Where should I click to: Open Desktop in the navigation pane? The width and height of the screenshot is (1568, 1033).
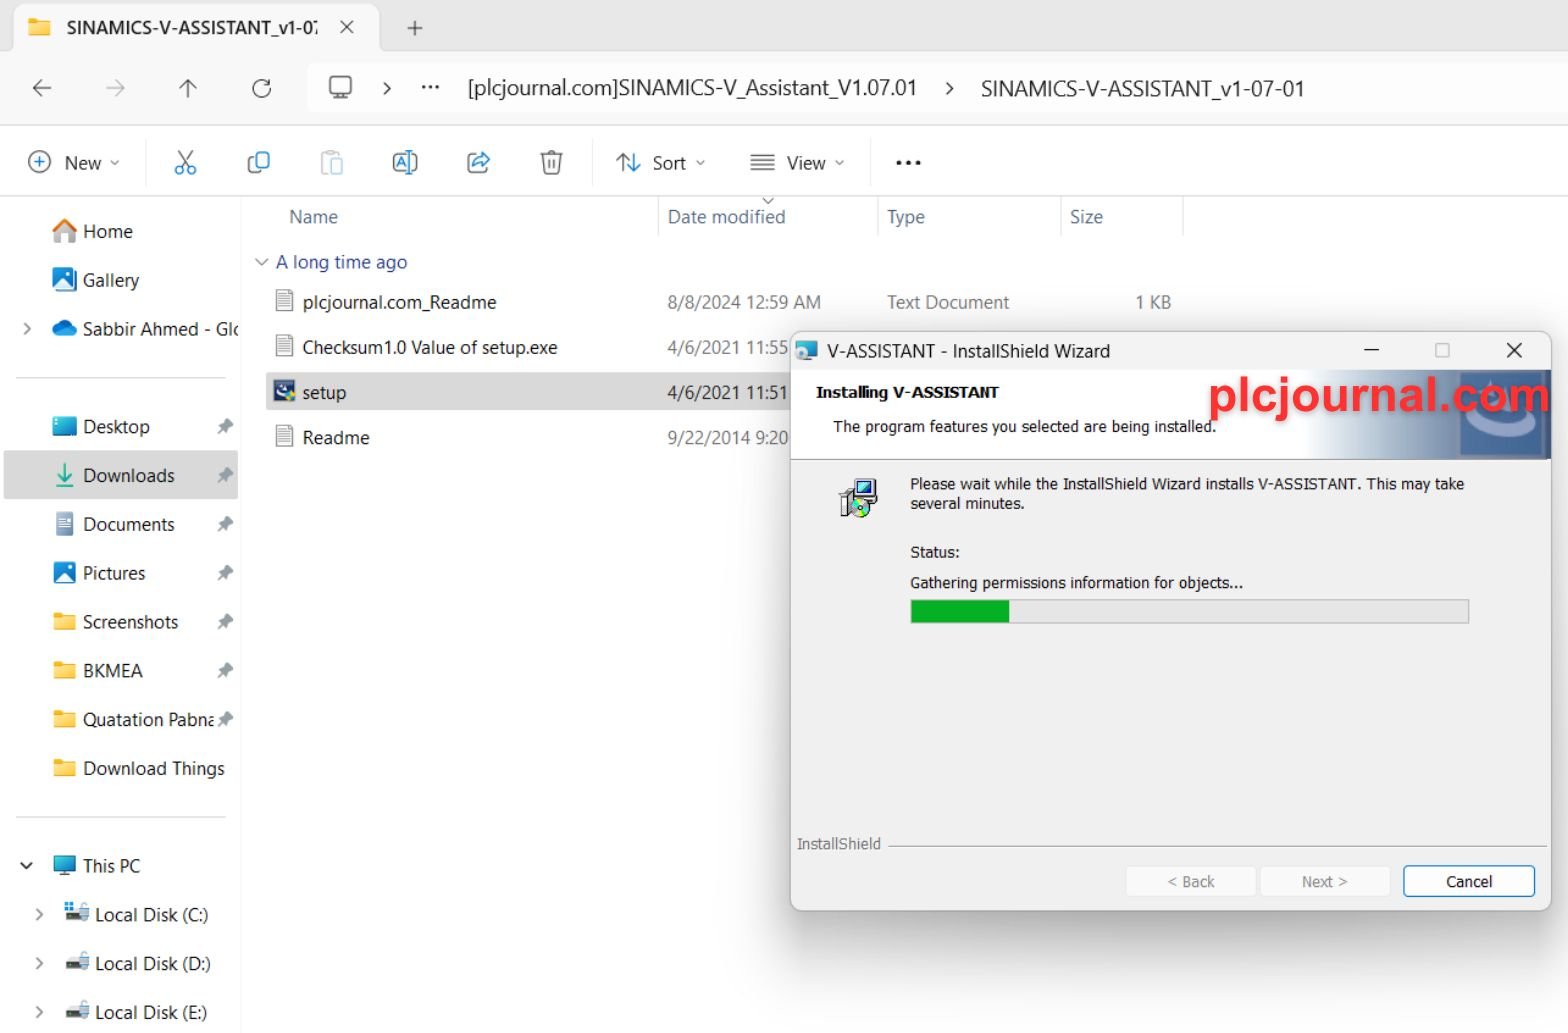coord(101,426)
